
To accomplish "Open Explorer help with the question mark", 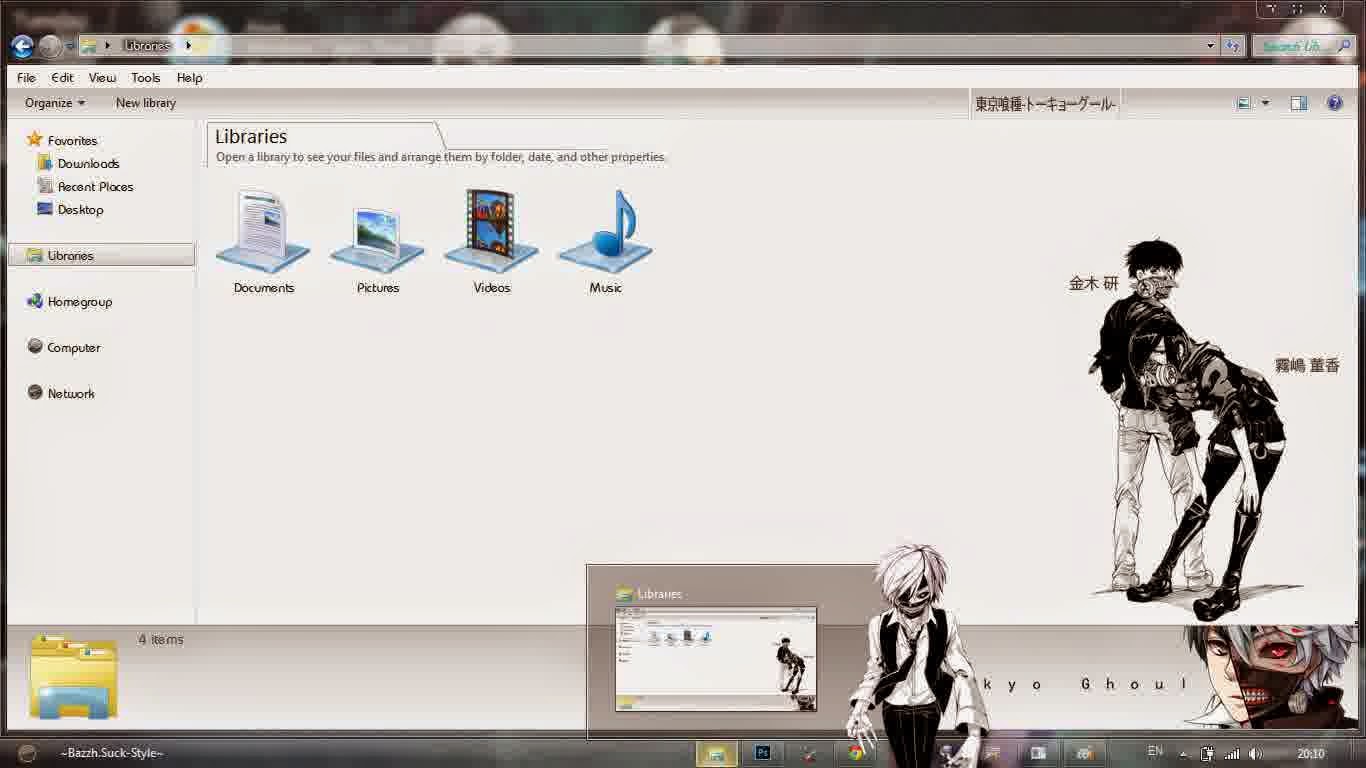I will tap(1334, 103).
